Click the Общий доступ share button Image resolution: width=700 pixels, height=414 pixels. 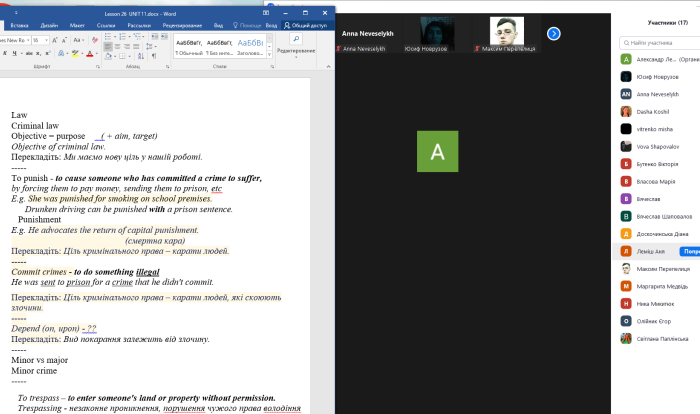(307, 26)
